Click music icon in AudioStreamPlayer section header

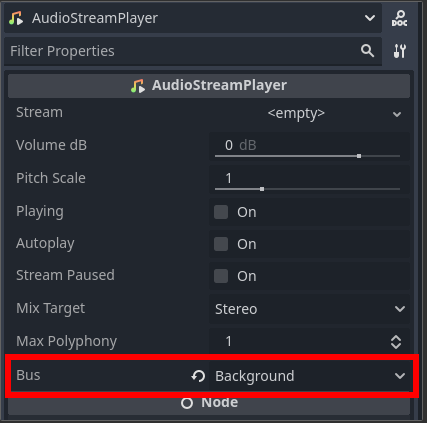[x=138, y=86]
